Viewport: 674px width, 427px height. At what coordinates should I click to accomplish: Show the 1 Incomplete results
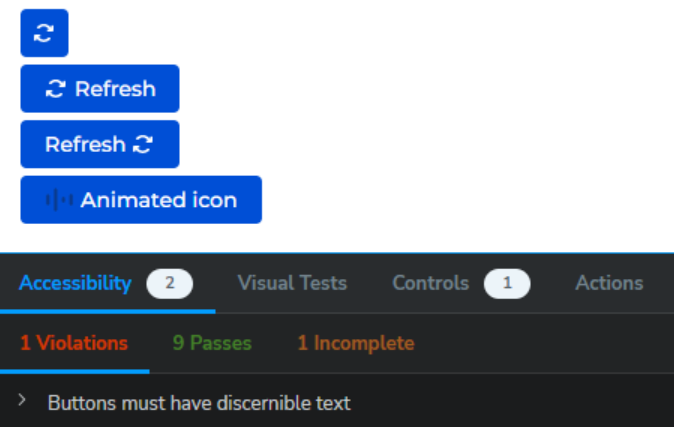(356, 343)
